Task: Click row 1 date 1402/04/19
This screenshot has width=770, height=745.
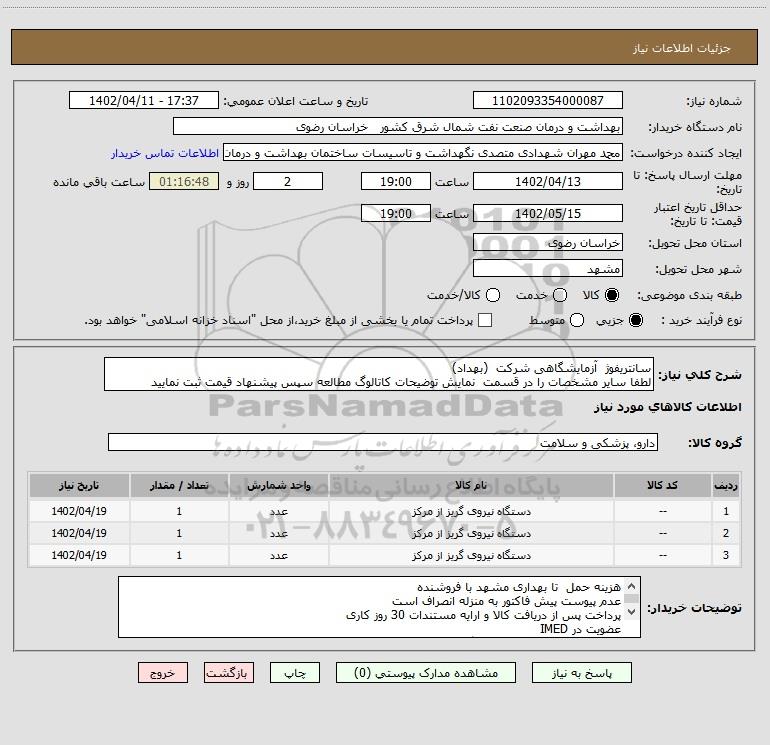Action: pyautogui.click(x=79, y=511)
